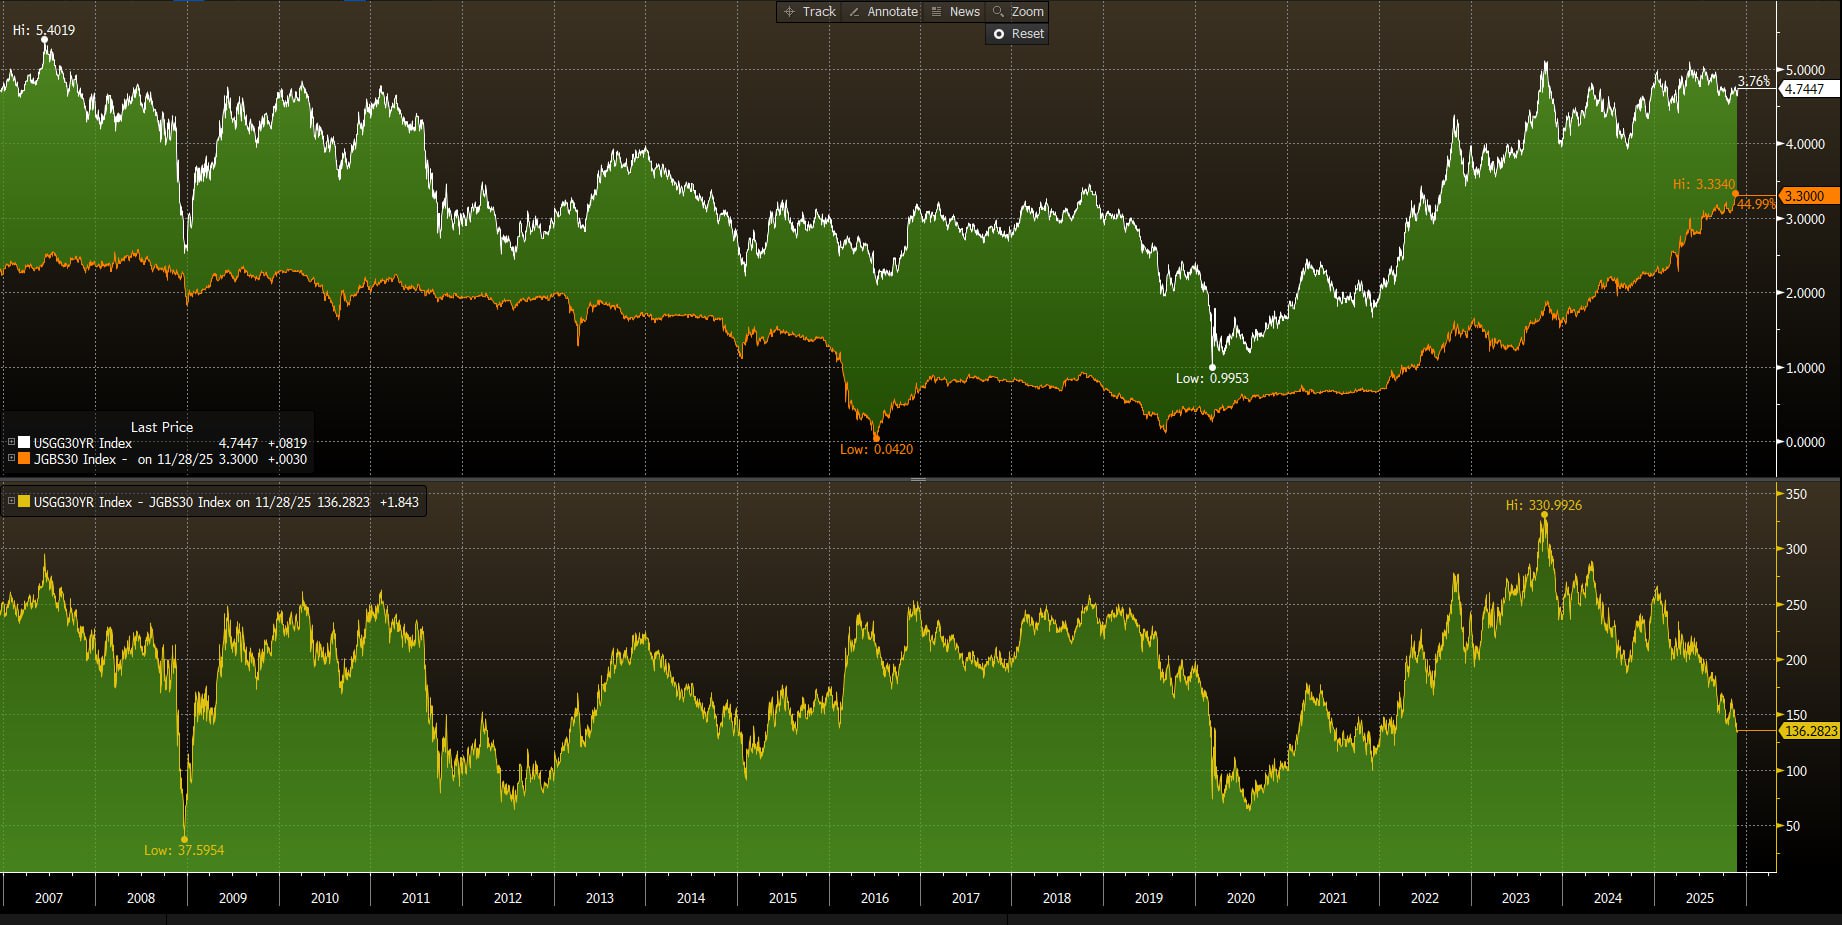This screenshot has height=925, width=1842.
Task: Click the Annotate pencil icon
Action: [854, 12]
